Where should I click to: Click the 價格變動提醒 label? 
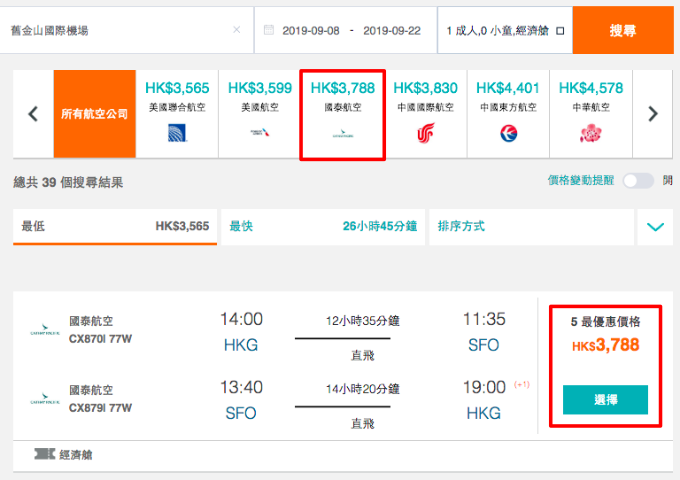click(581, 180)
